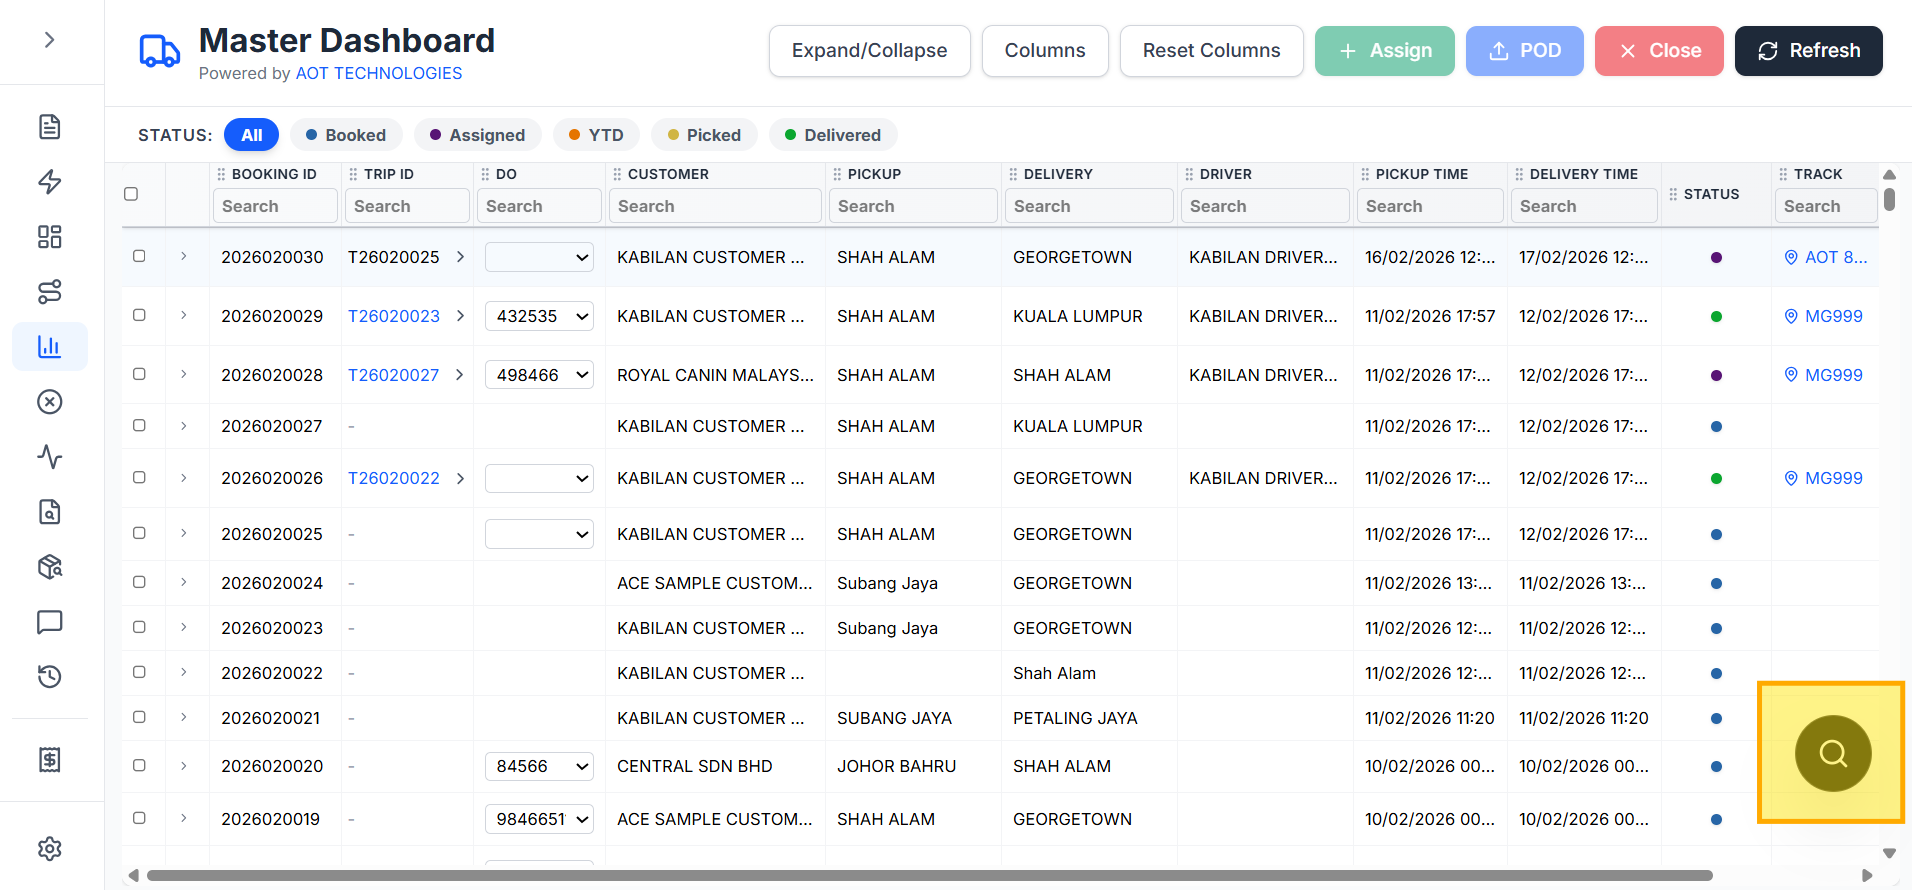Click the blue truck logo icon

[x=159, y=51]
